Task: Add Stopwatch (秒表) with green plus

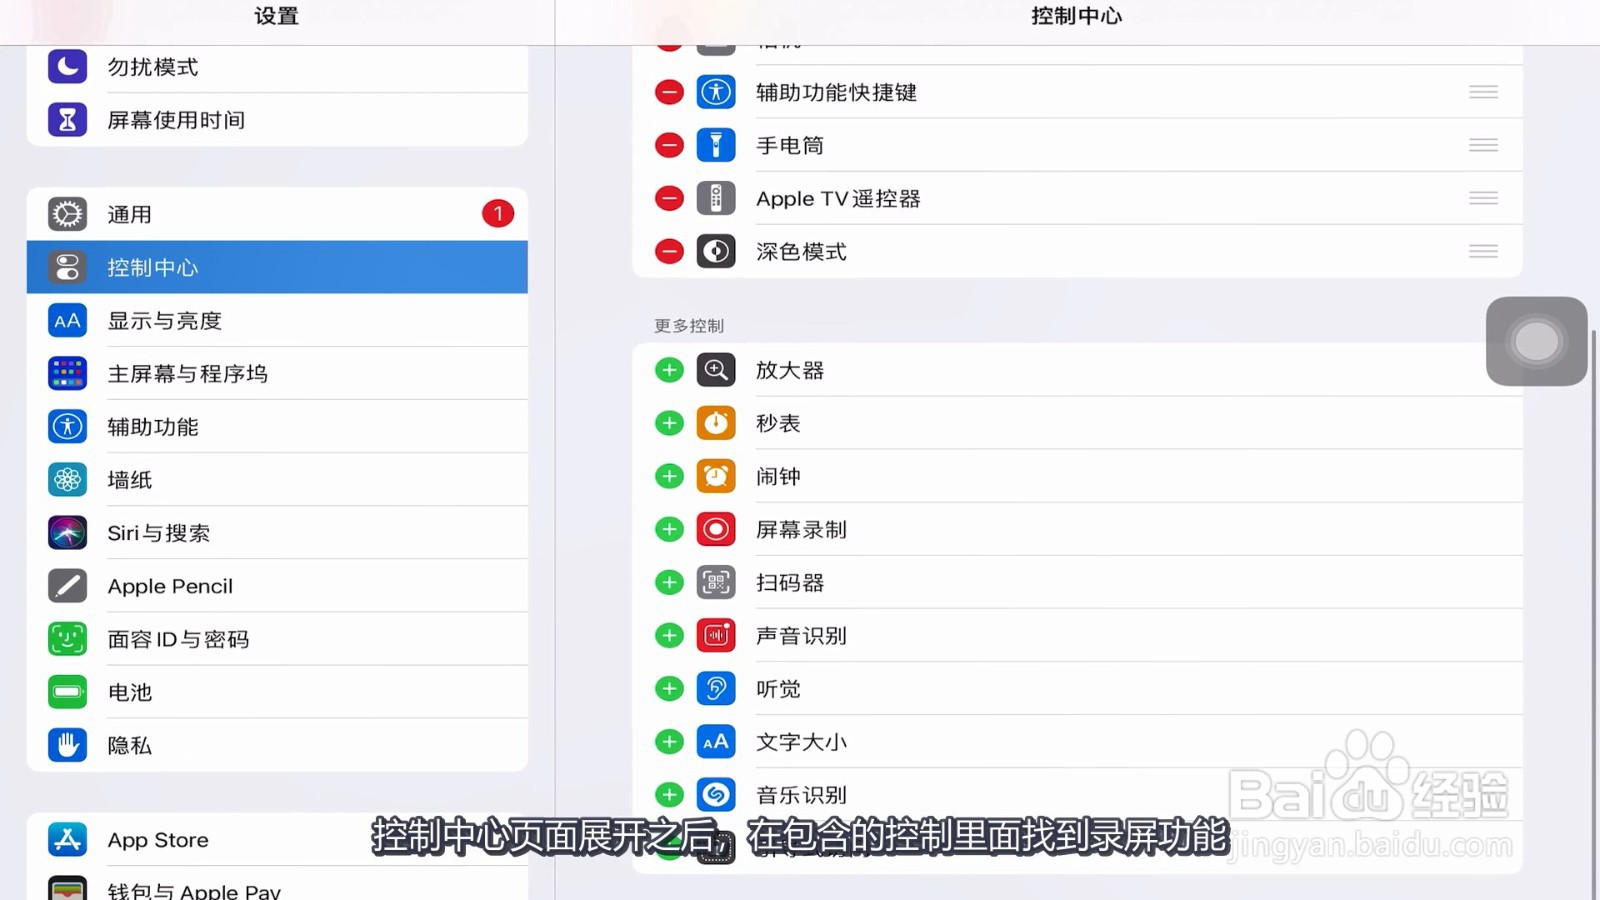Action: 669,423
